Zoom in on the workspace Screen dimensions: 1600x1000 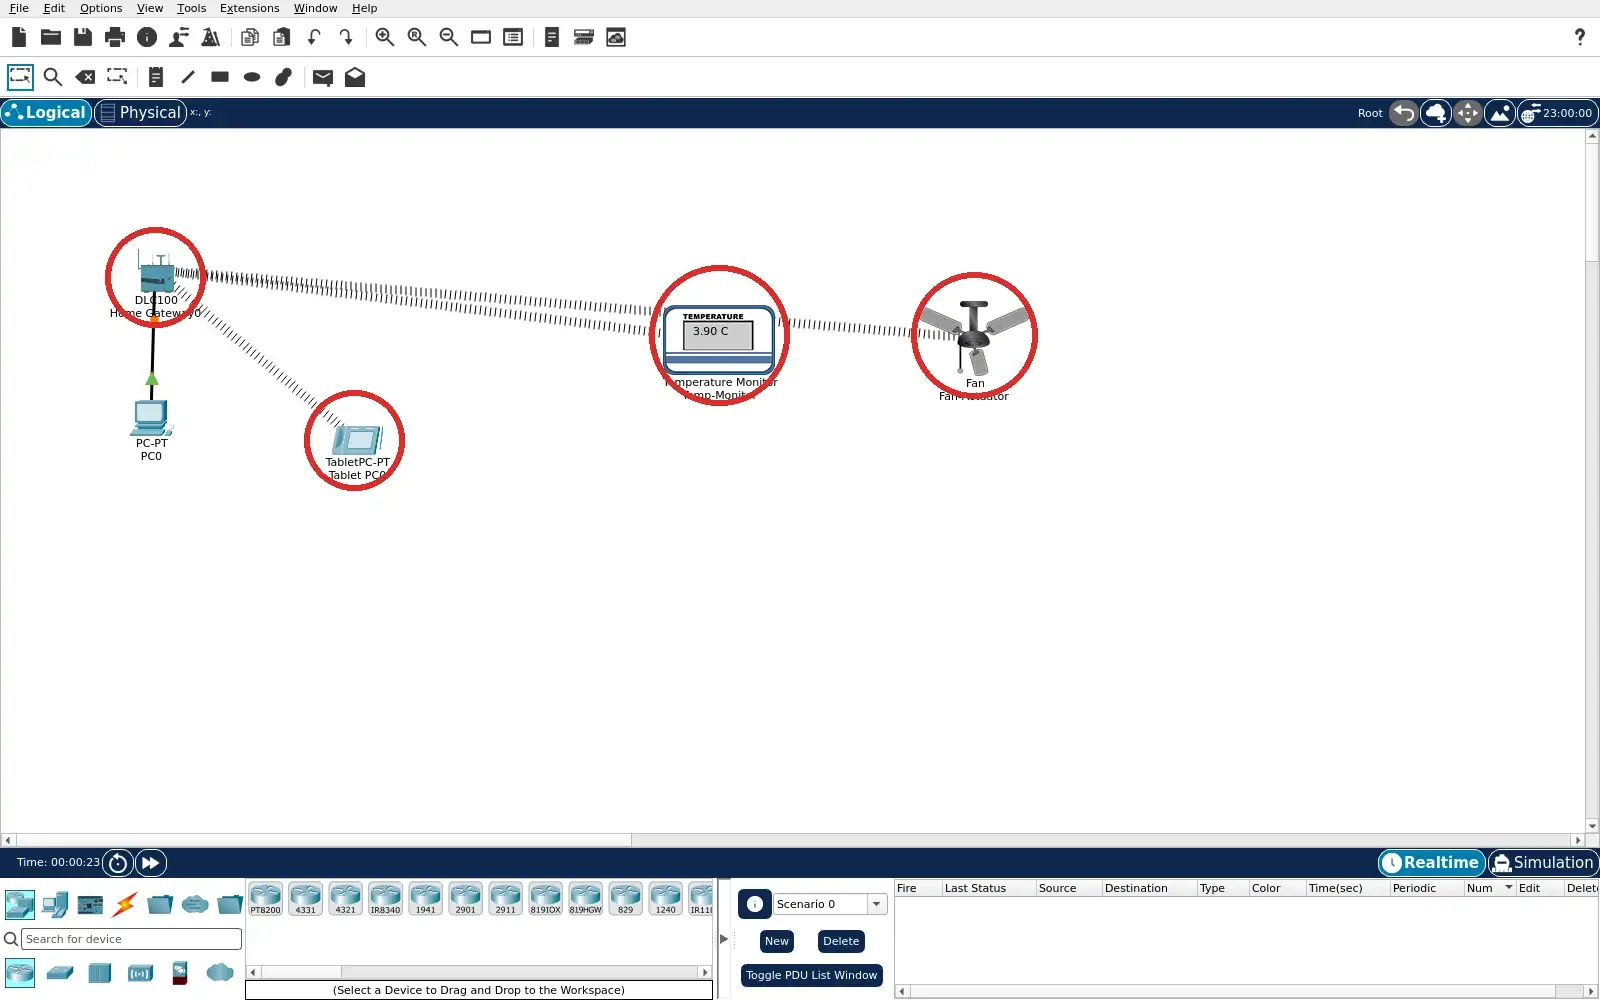(384, 37)
